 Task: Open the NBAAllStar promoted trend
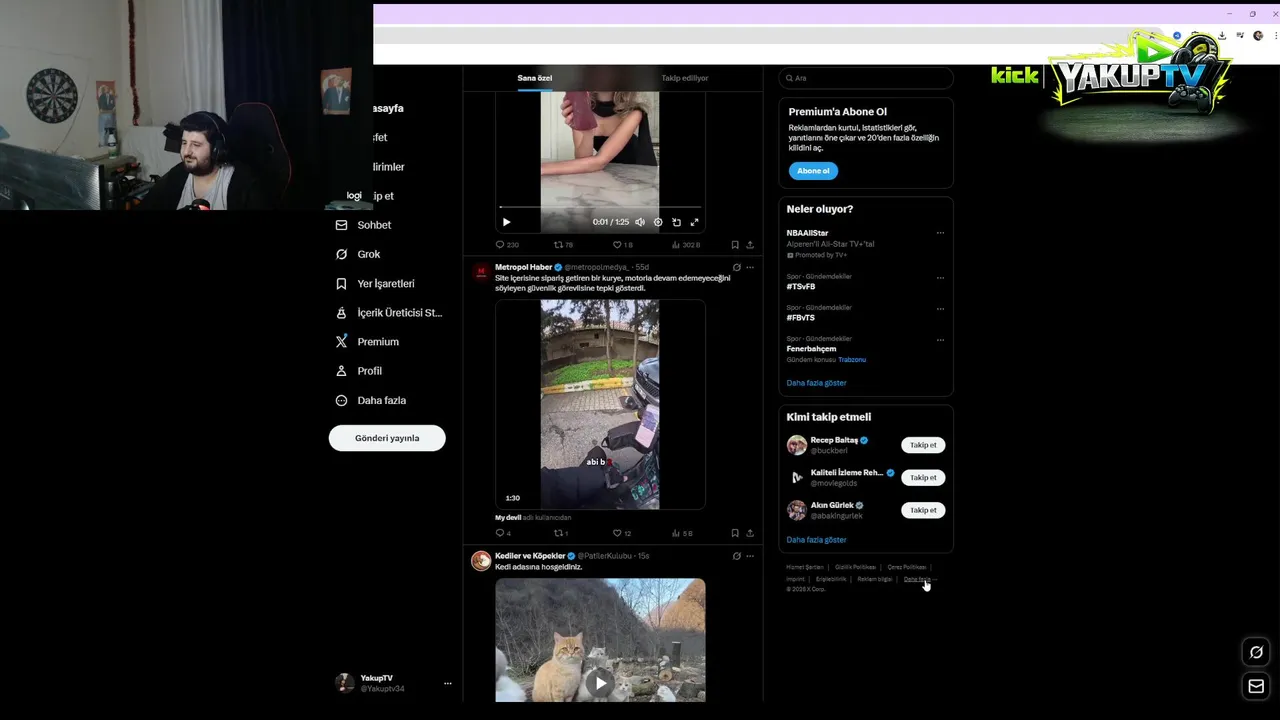[x=807, y=233]
